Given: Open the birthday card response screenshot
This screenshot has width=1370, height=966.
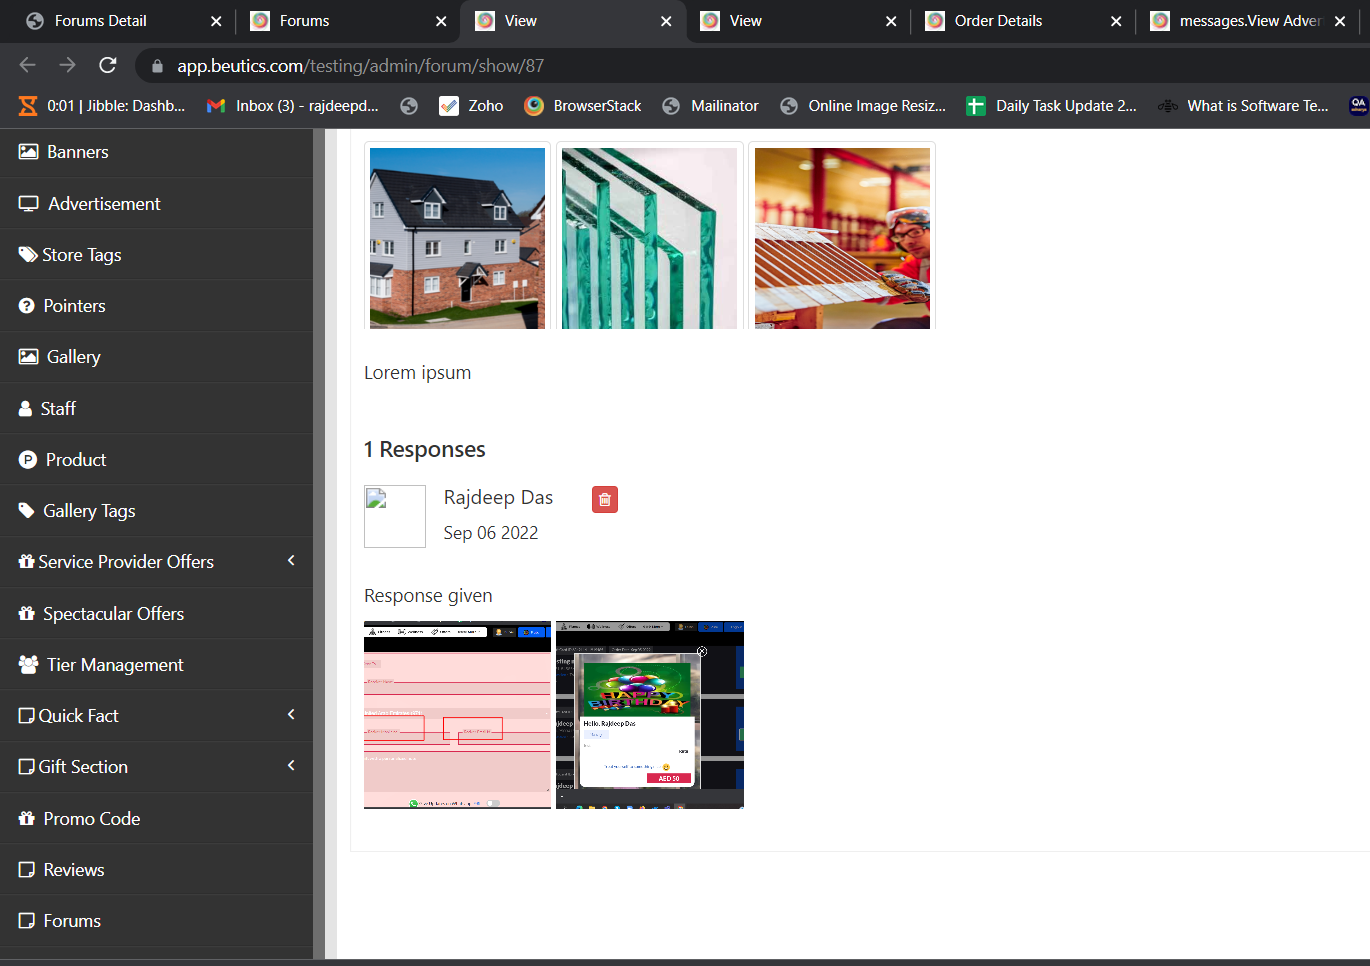Looking at the screenshot, I should 649,715.
